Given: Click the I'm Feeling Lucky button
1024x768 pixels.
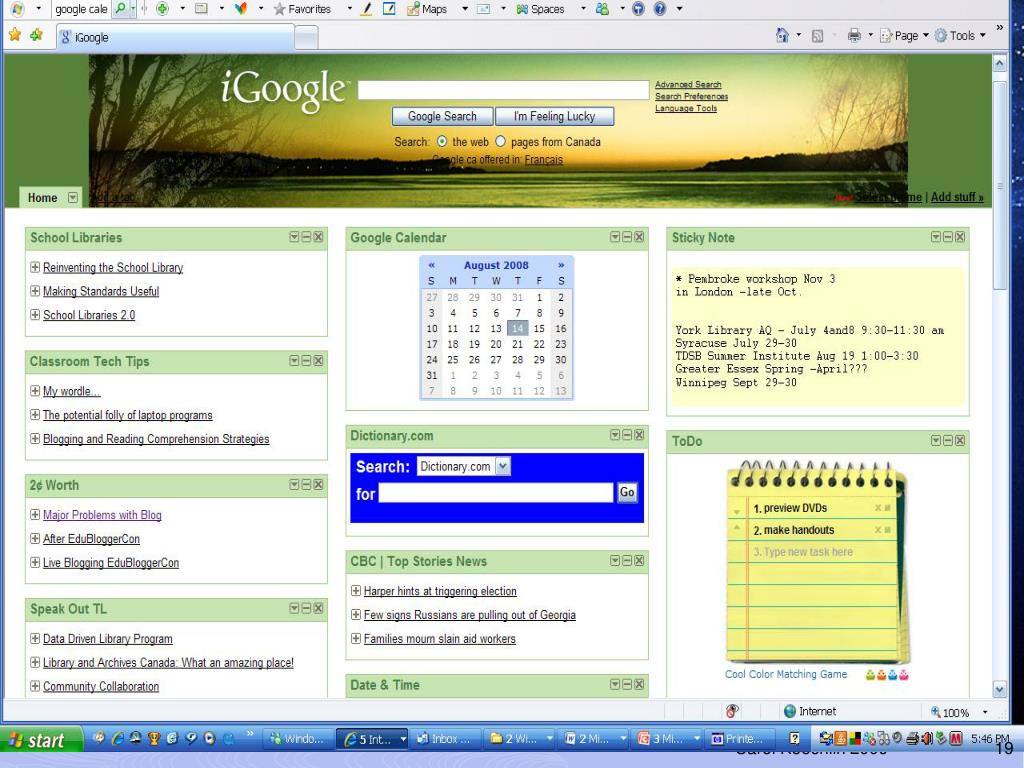Looking at the screenshot, I should pyautogui.click(x=554, y=116).
